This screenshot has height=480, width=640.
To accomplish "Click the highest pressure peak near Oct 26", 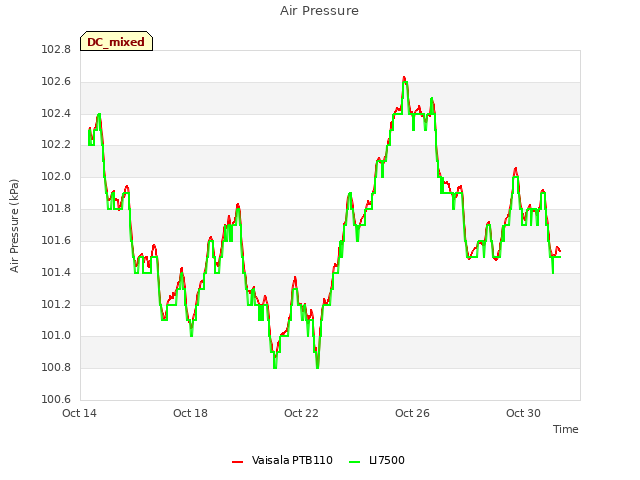I will [x=404, y=78].
